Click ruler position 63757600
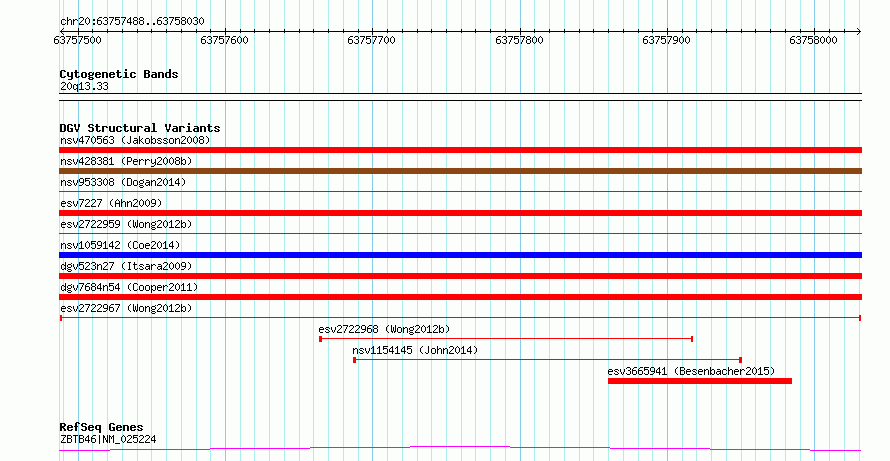890x461 pixels. click(225, 40)
